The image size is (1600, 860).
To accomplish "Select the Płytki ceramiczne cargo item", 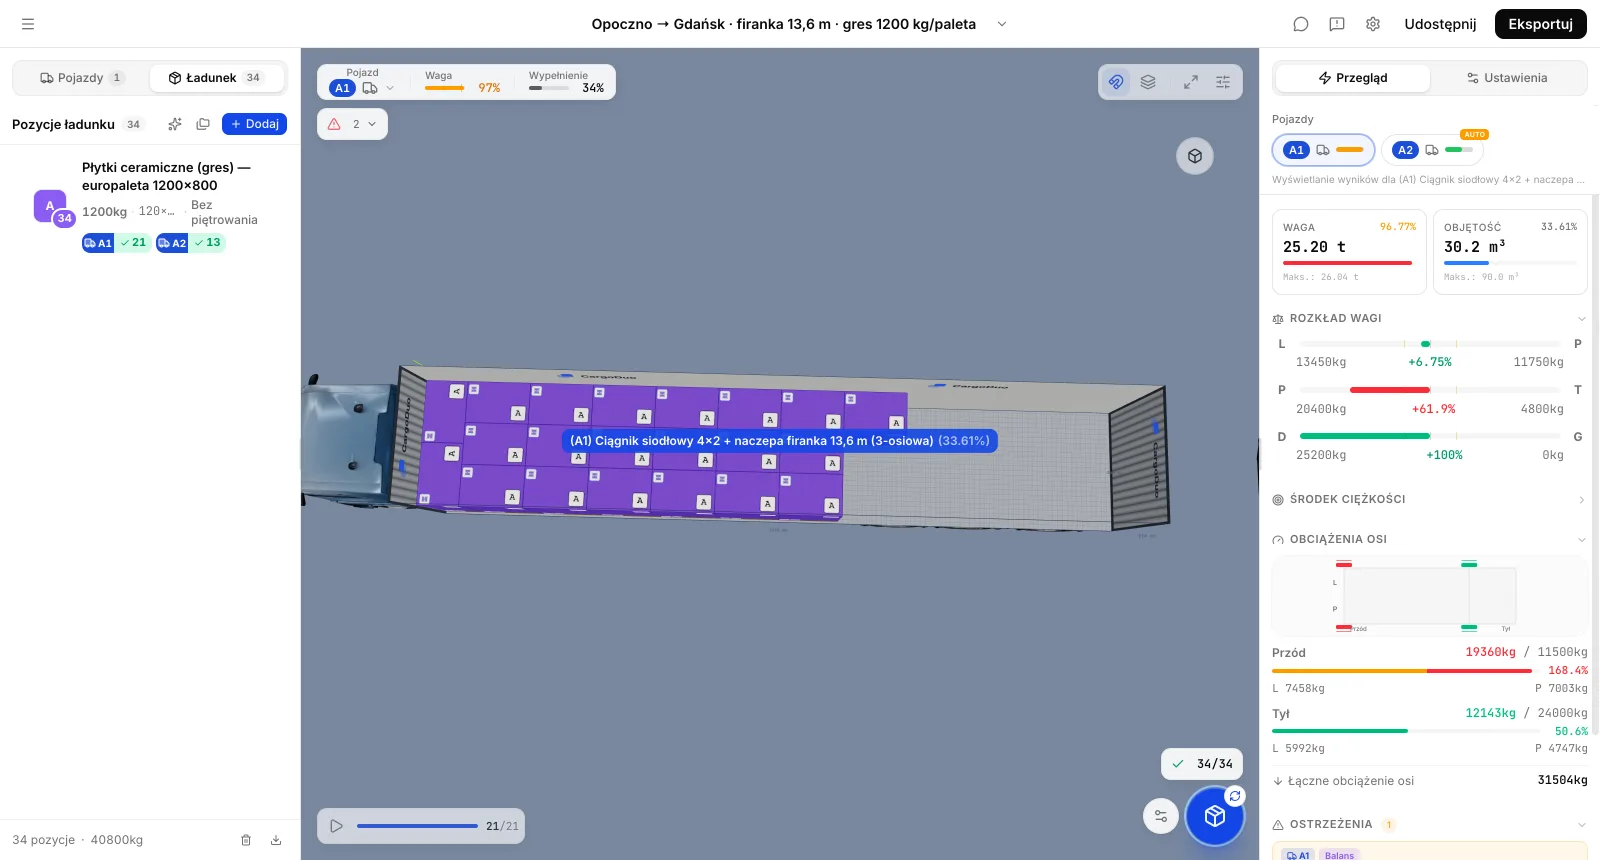I will [x=150, y=205].
